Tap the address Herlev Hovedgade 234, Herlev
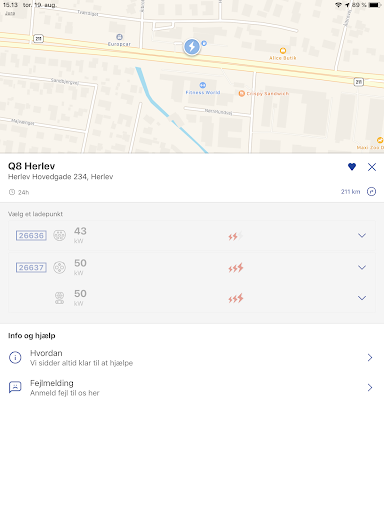This screenshot has width=384, height=512. pos(61,177)
